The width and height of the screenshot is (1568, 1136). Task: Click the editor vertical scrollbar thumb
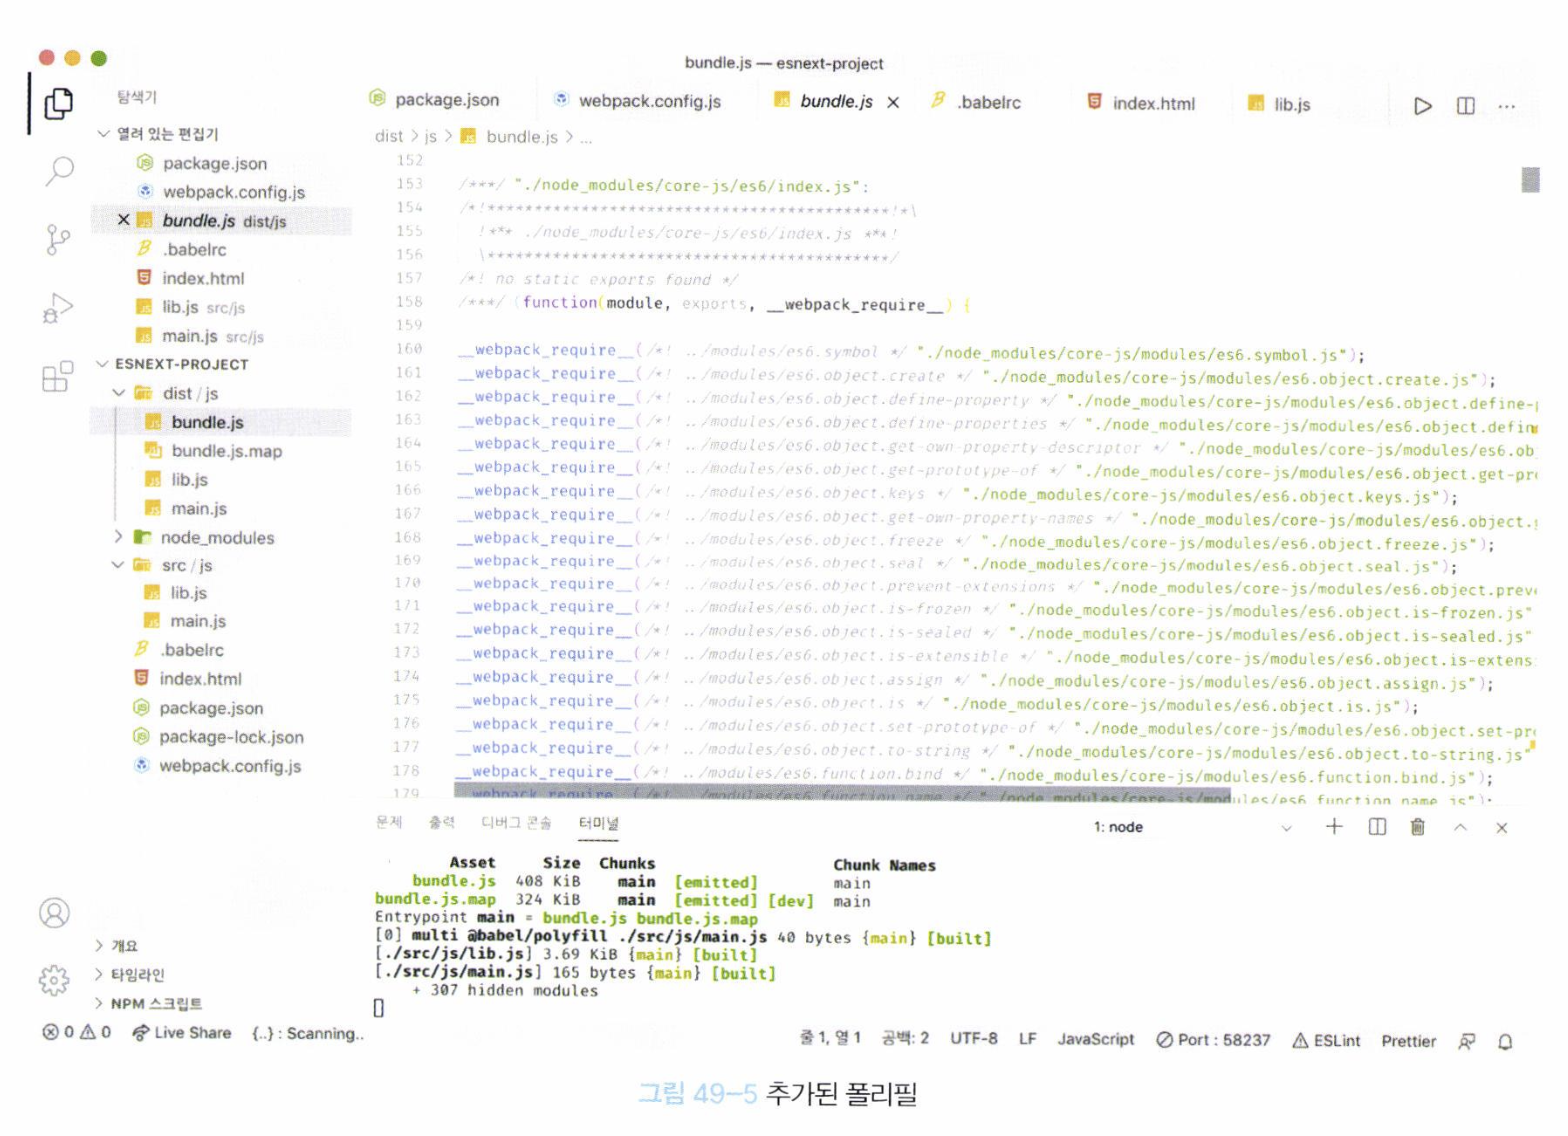[1530, 180]
